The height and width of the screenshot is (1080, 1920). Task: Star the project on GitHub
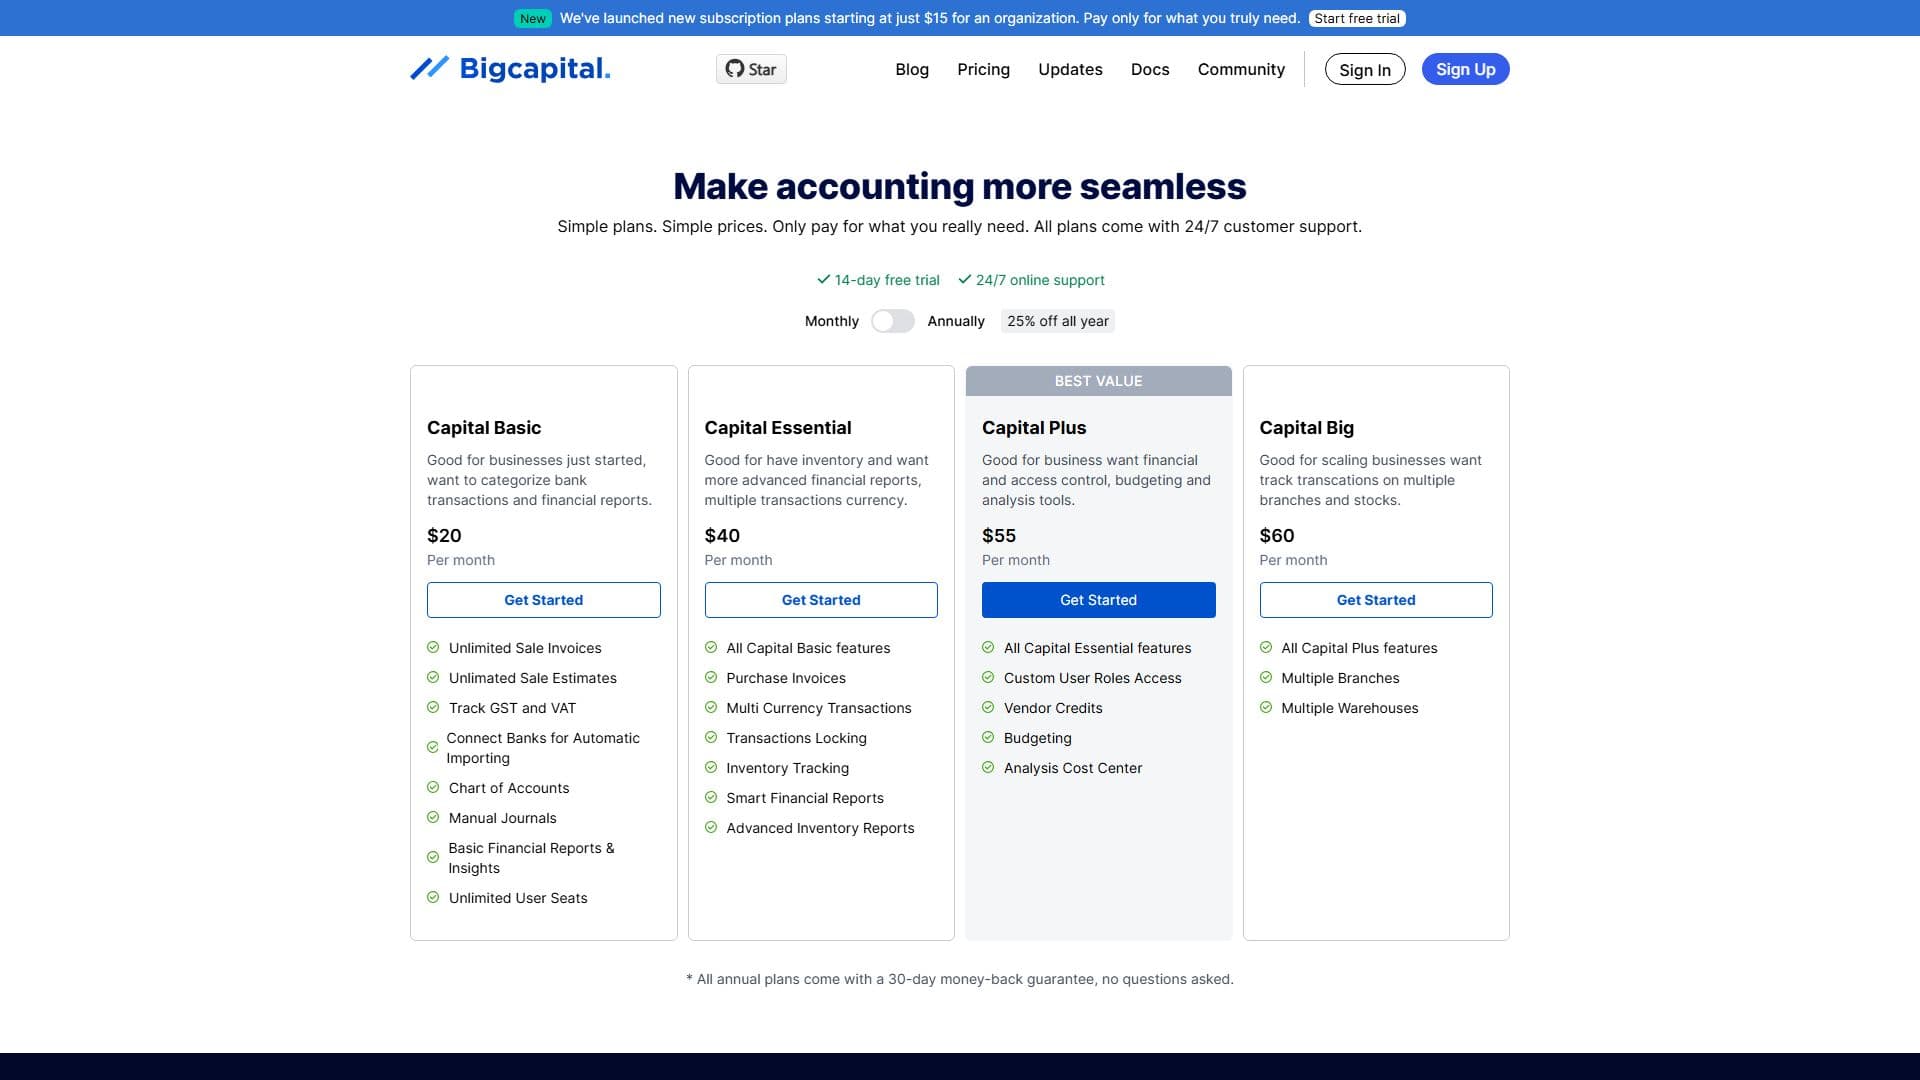(x=751, y=69)
